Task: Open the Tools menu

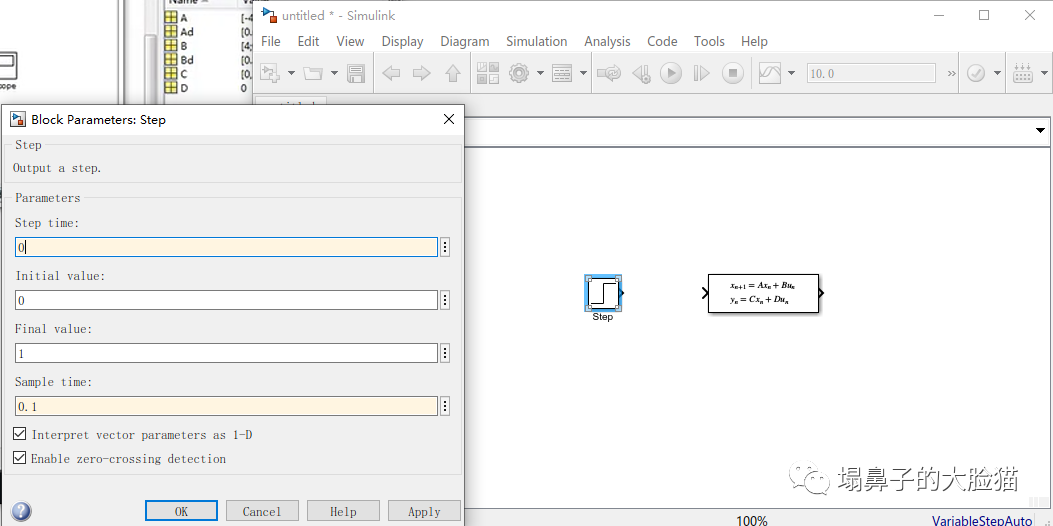Action: pos(709,41)
